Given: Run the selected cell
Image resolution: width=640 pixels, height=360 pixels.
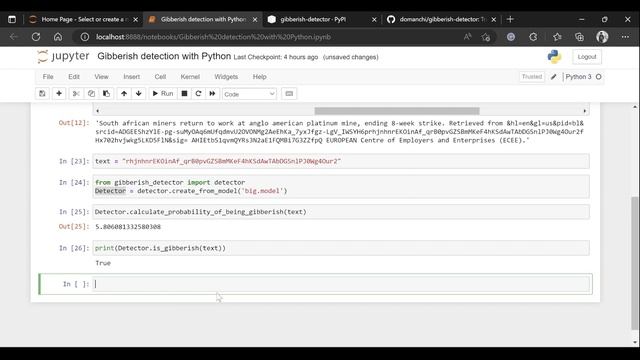Looking at the screenshot, I should (x=162, y=93).
